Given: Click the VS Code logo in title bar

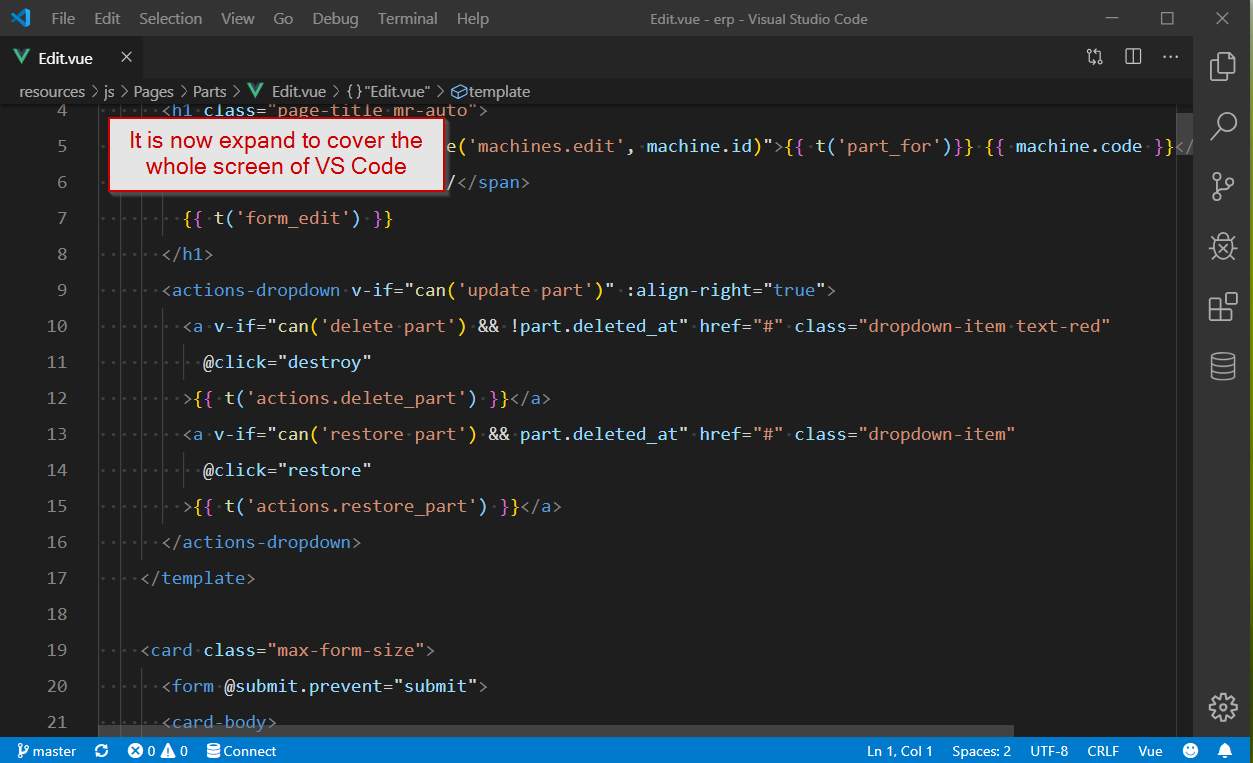Looking at the screenshot, I should pos(20,18).
